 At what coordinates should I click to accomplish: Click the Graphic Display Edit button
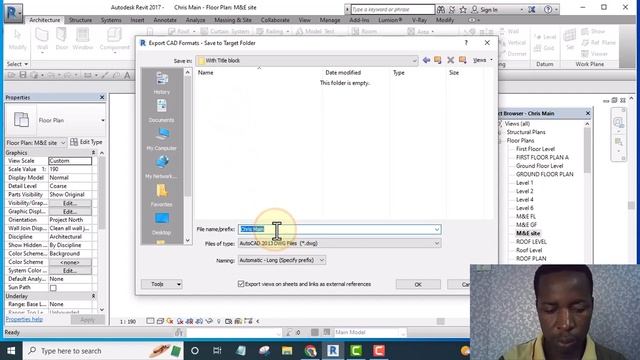click(x=70, y=211)
